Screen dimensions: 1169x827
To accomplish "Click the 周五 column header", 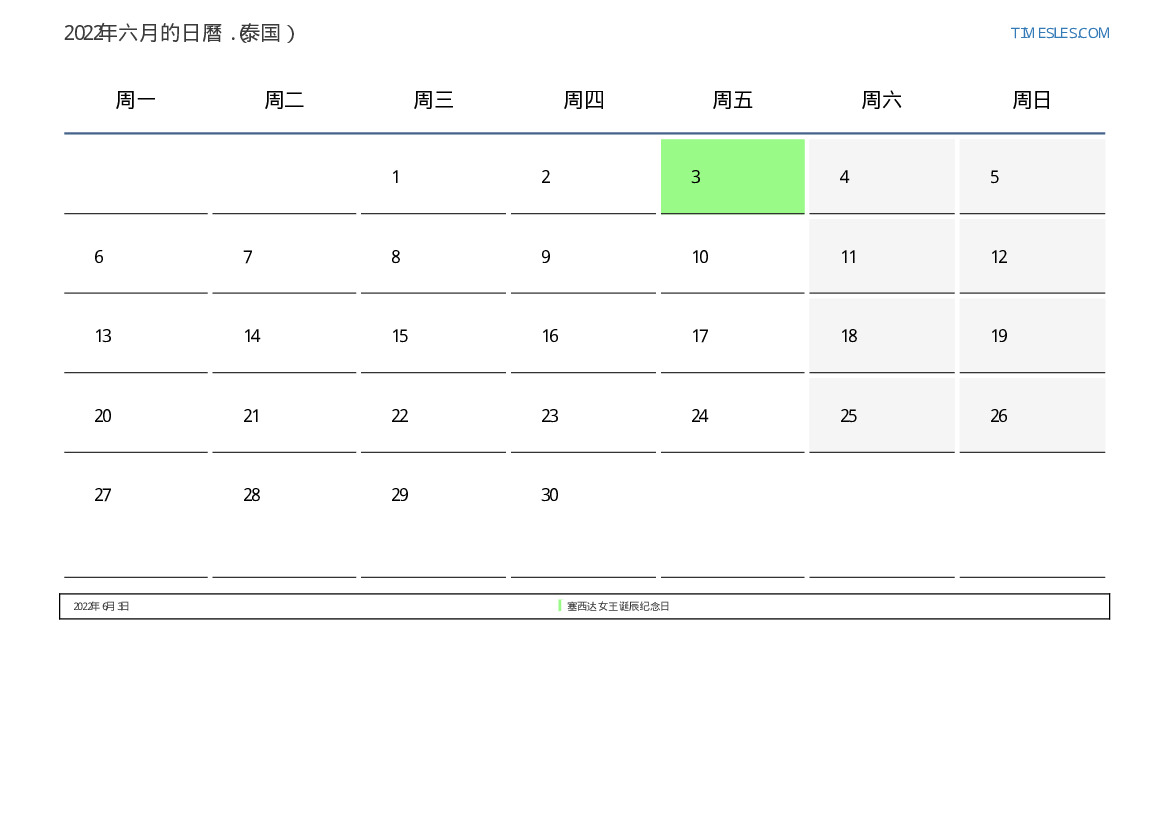I will point(732,100).
